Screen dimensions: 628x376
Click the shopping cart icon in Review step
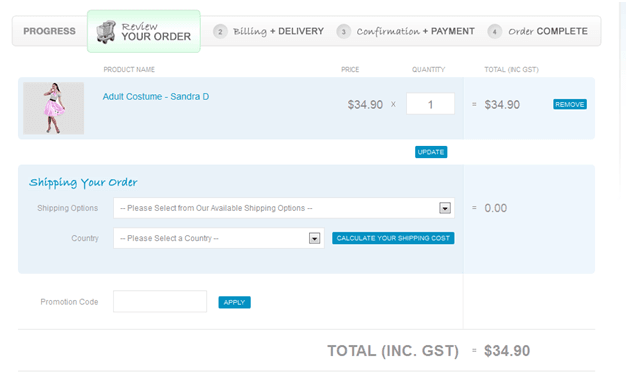coord(106,32)
